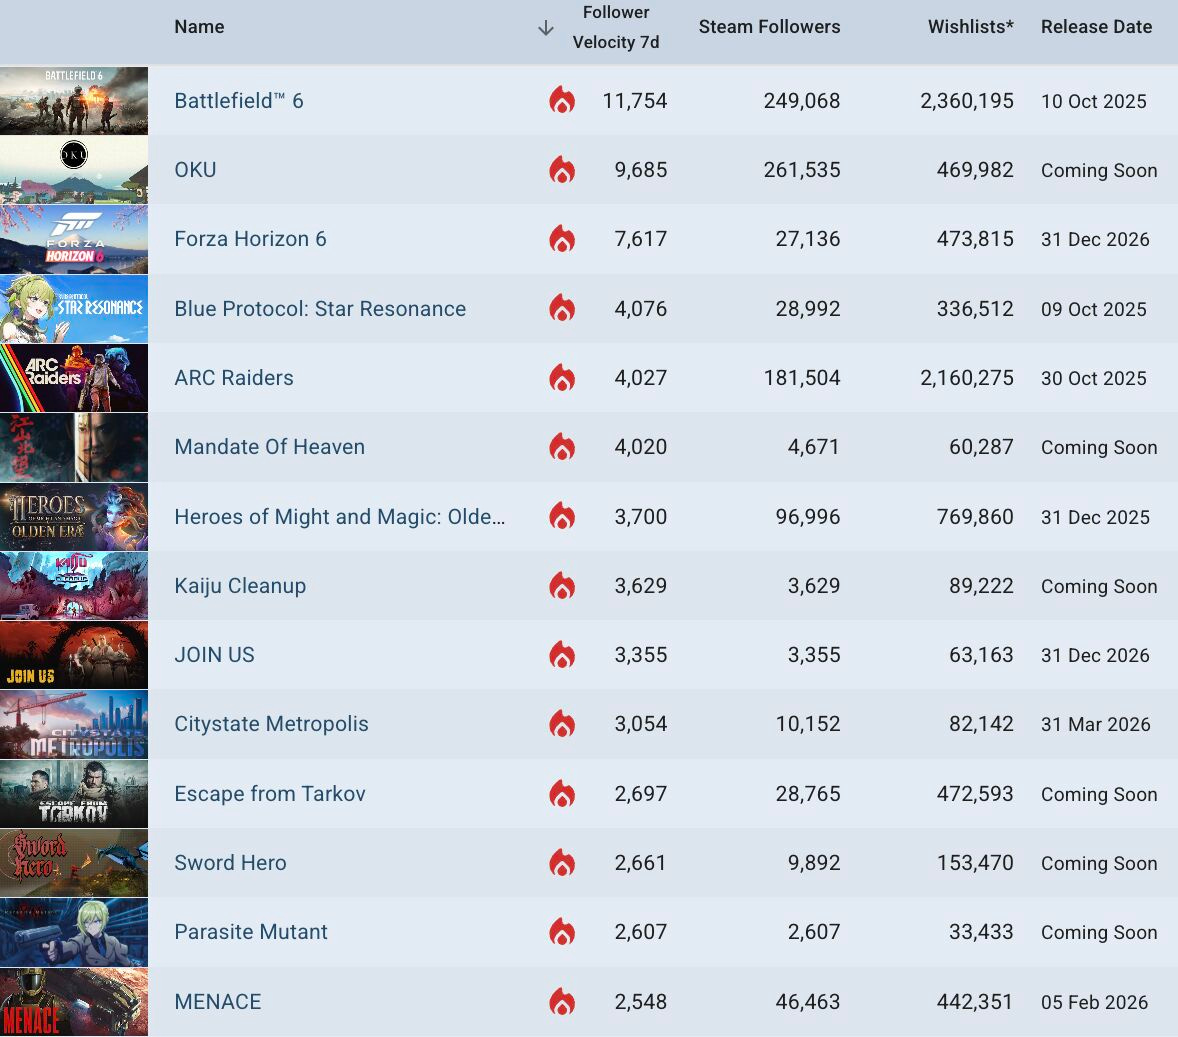Sort by Release Date column header

click(x=1096, y=27)
